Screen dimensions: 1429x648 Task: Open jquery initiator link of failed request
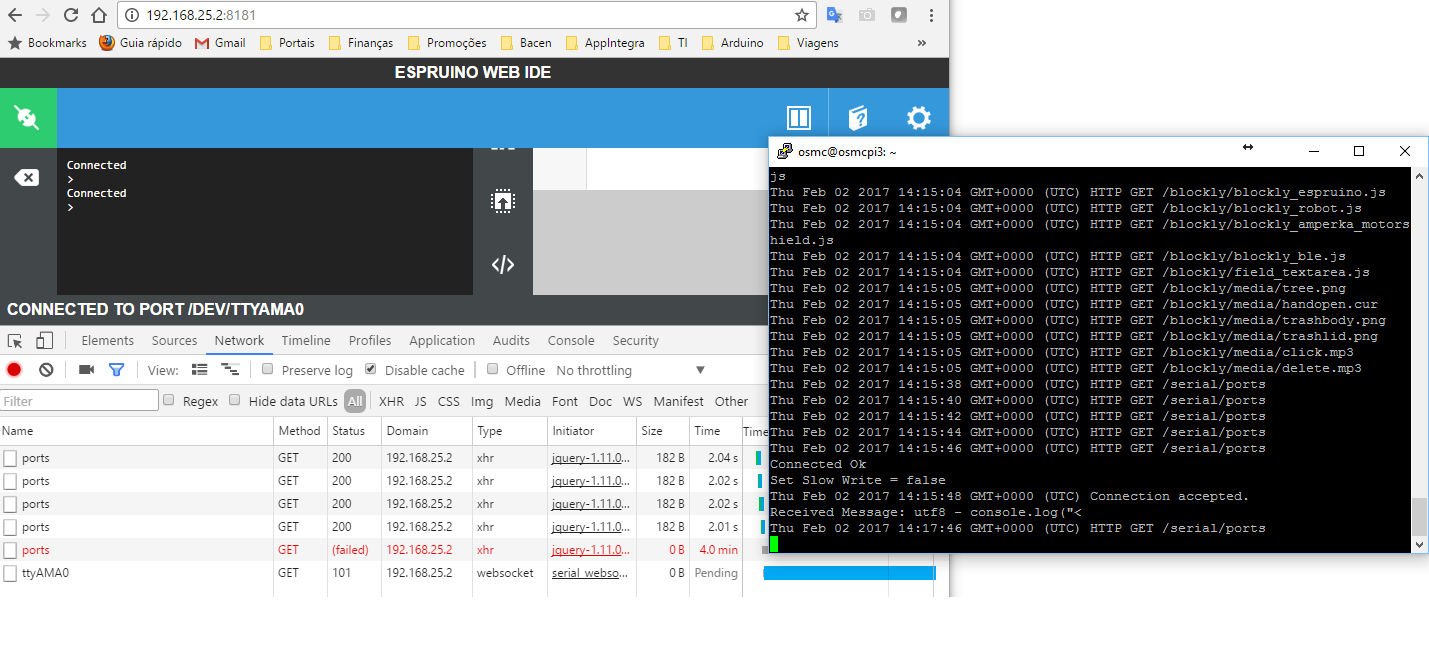[x=590, y=550]
